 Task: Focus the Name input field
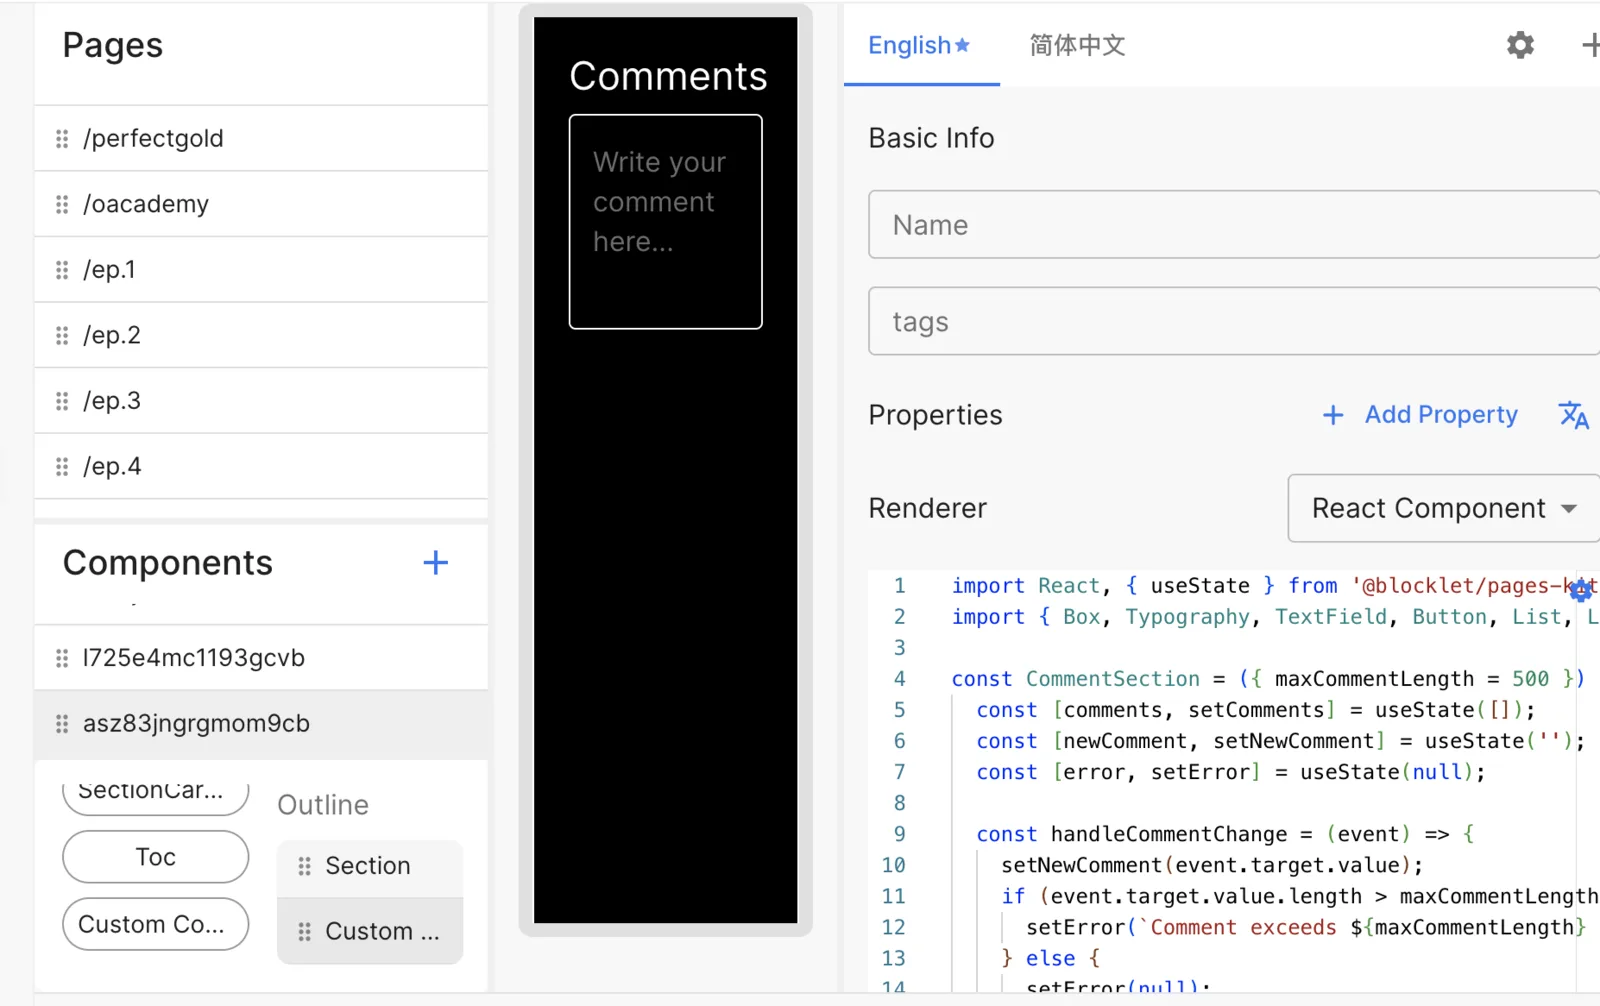pos(1234,225)
